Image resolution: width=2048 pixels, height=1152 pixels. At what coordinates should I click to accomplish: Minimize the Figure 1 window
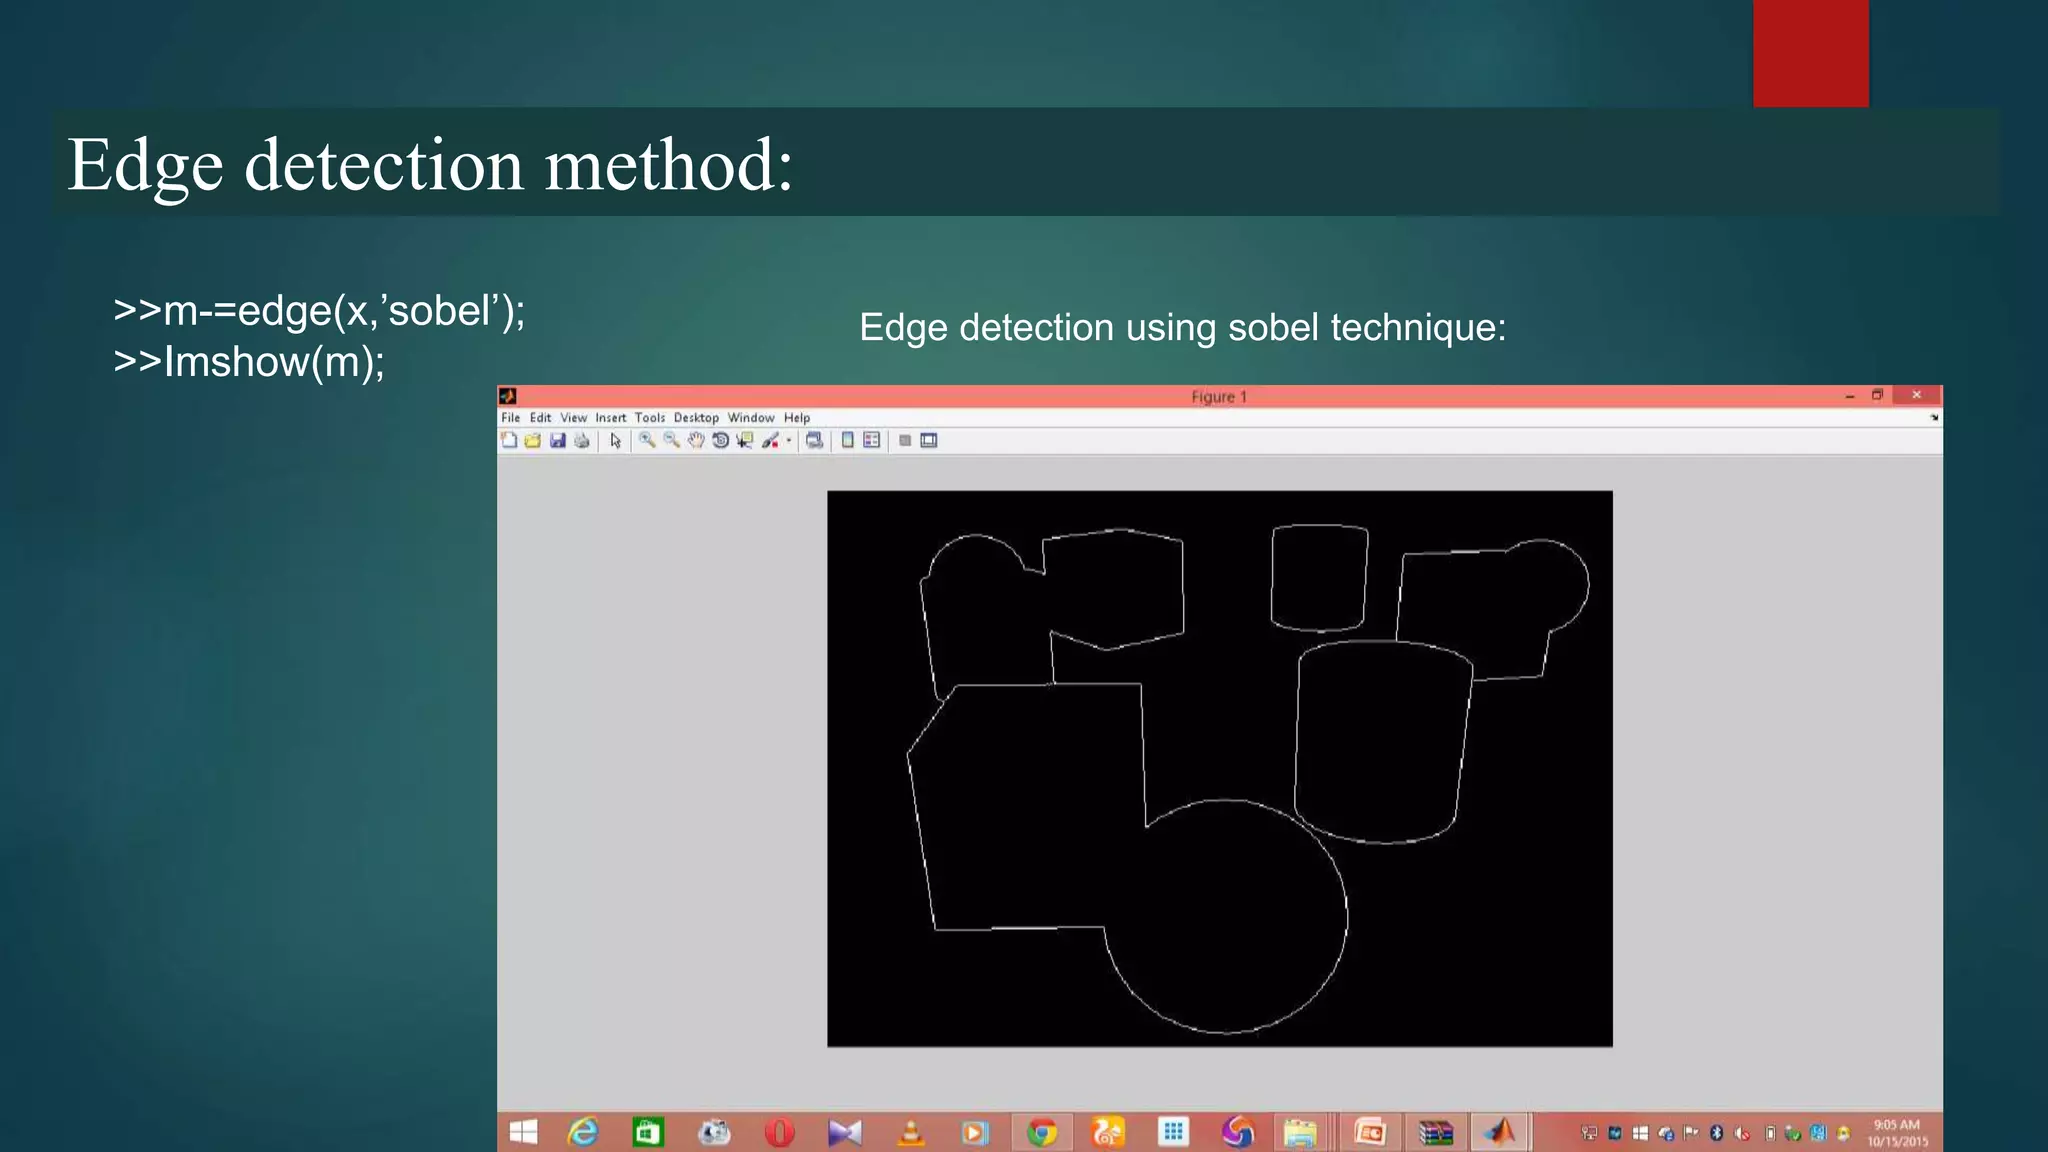(x=1850, y=396)
